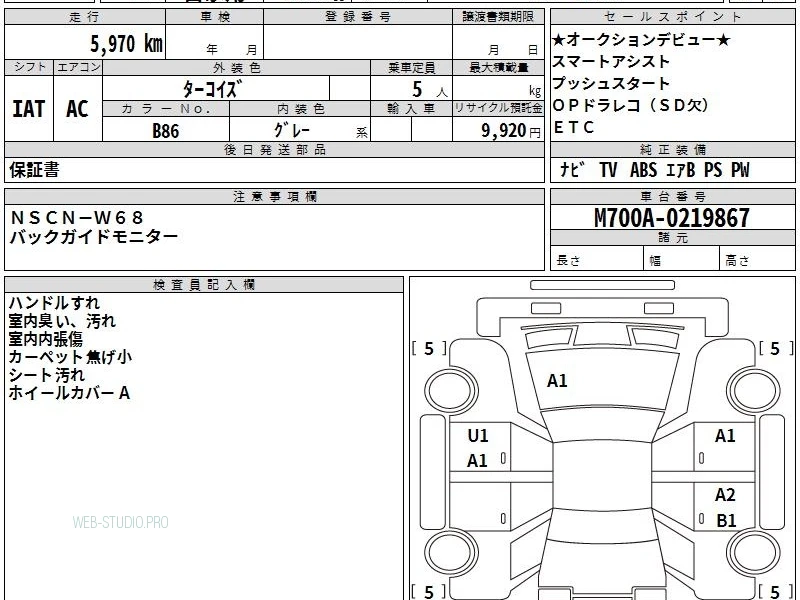Viewport: 800px width, 600px height.
Task: Select the 幅 dimension cell
Action: [682, 259]
